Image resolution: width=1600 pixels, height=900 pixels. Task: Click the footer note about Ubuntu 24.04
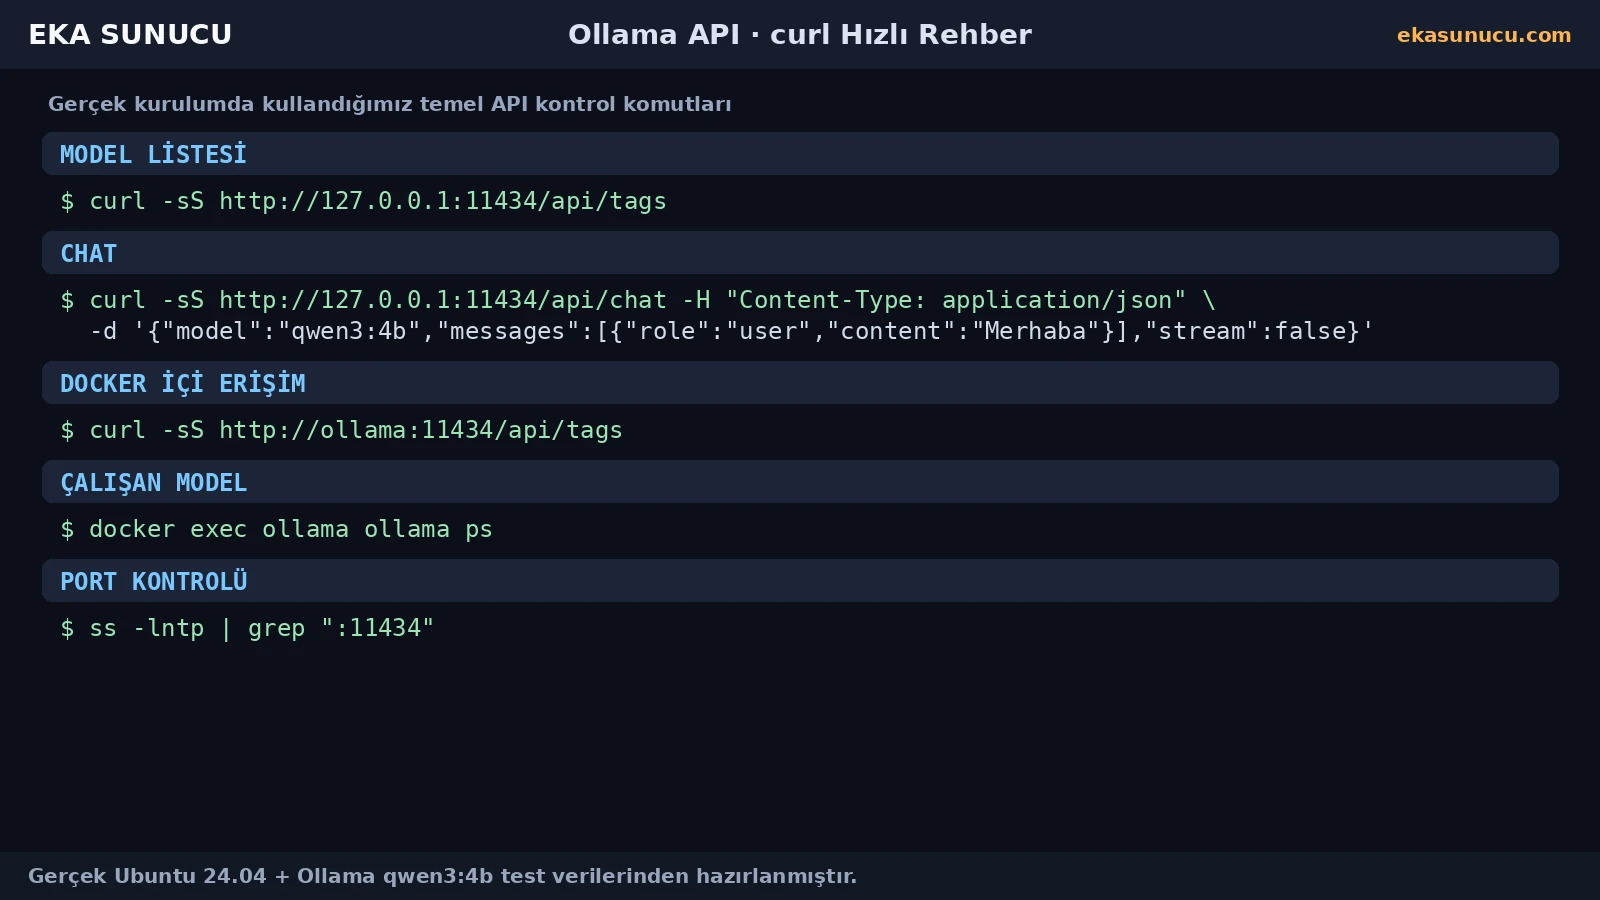coord(442,876)
